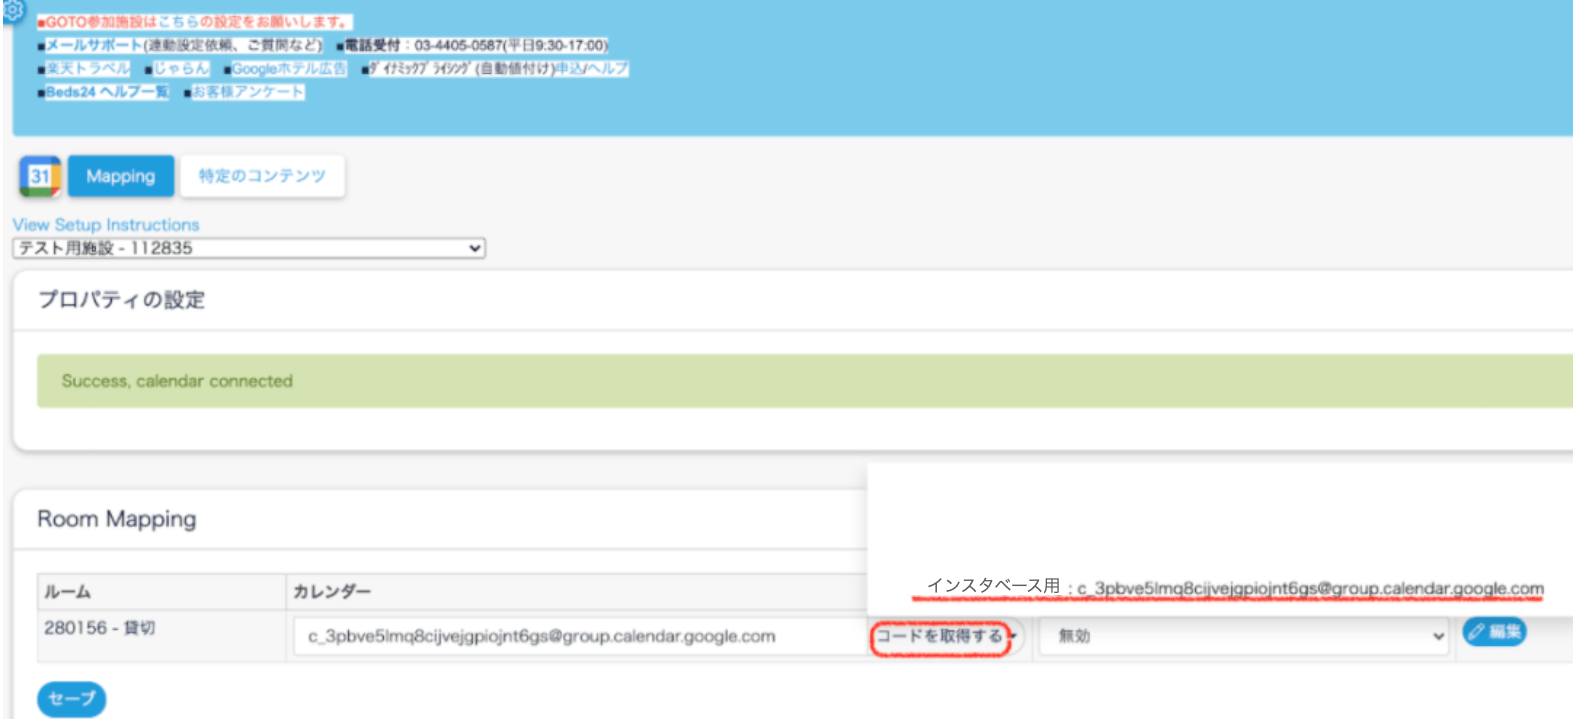Open the 無効 dropdown in room row
The image size is (1578, 720).
(x=1242, y=636)
